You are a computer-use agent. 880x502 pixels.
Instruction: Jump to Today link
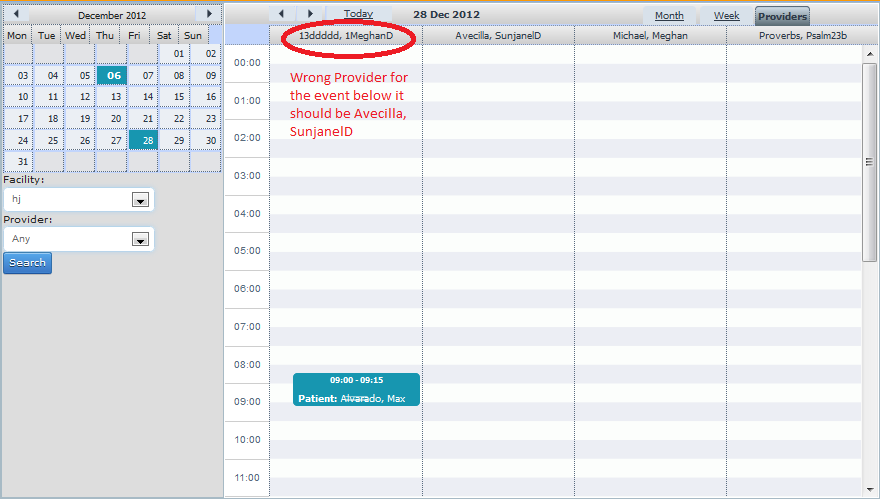[358, 14]
